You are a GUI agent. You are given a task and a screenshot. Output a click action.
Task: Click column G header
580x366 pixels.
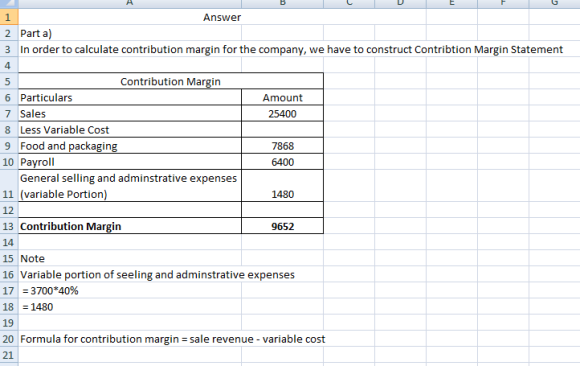[554, 4]
